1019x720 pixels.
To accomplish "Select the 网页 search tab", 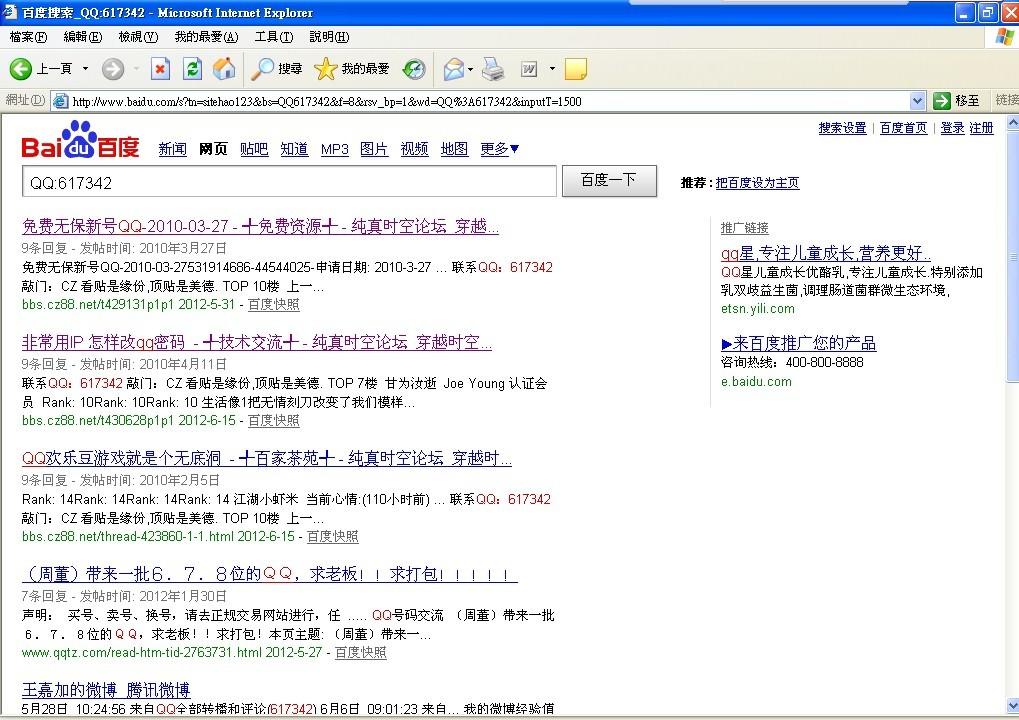I will point(213,149).
